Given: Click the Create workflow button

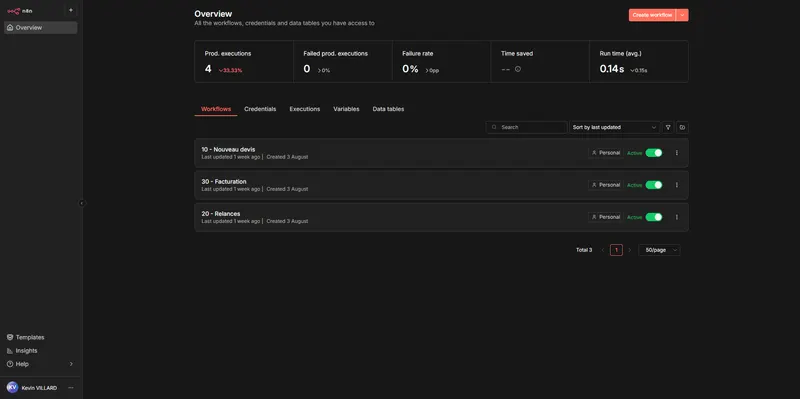Looking at the screenshot, I should pos(652,15).
